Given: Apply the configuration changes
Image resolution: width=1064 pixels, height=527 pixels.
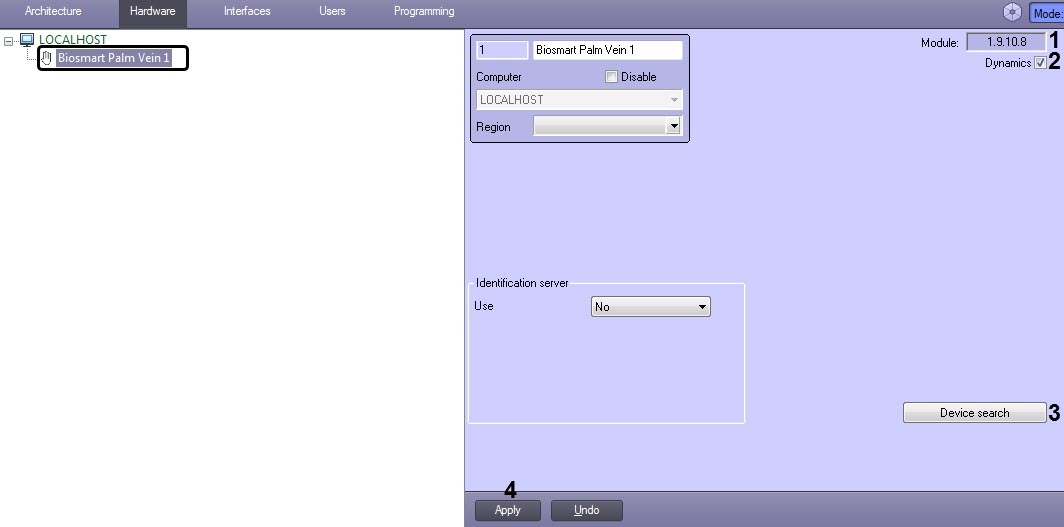Looking at the screenshot, I should pyautogui.click(x=508, y=510).
